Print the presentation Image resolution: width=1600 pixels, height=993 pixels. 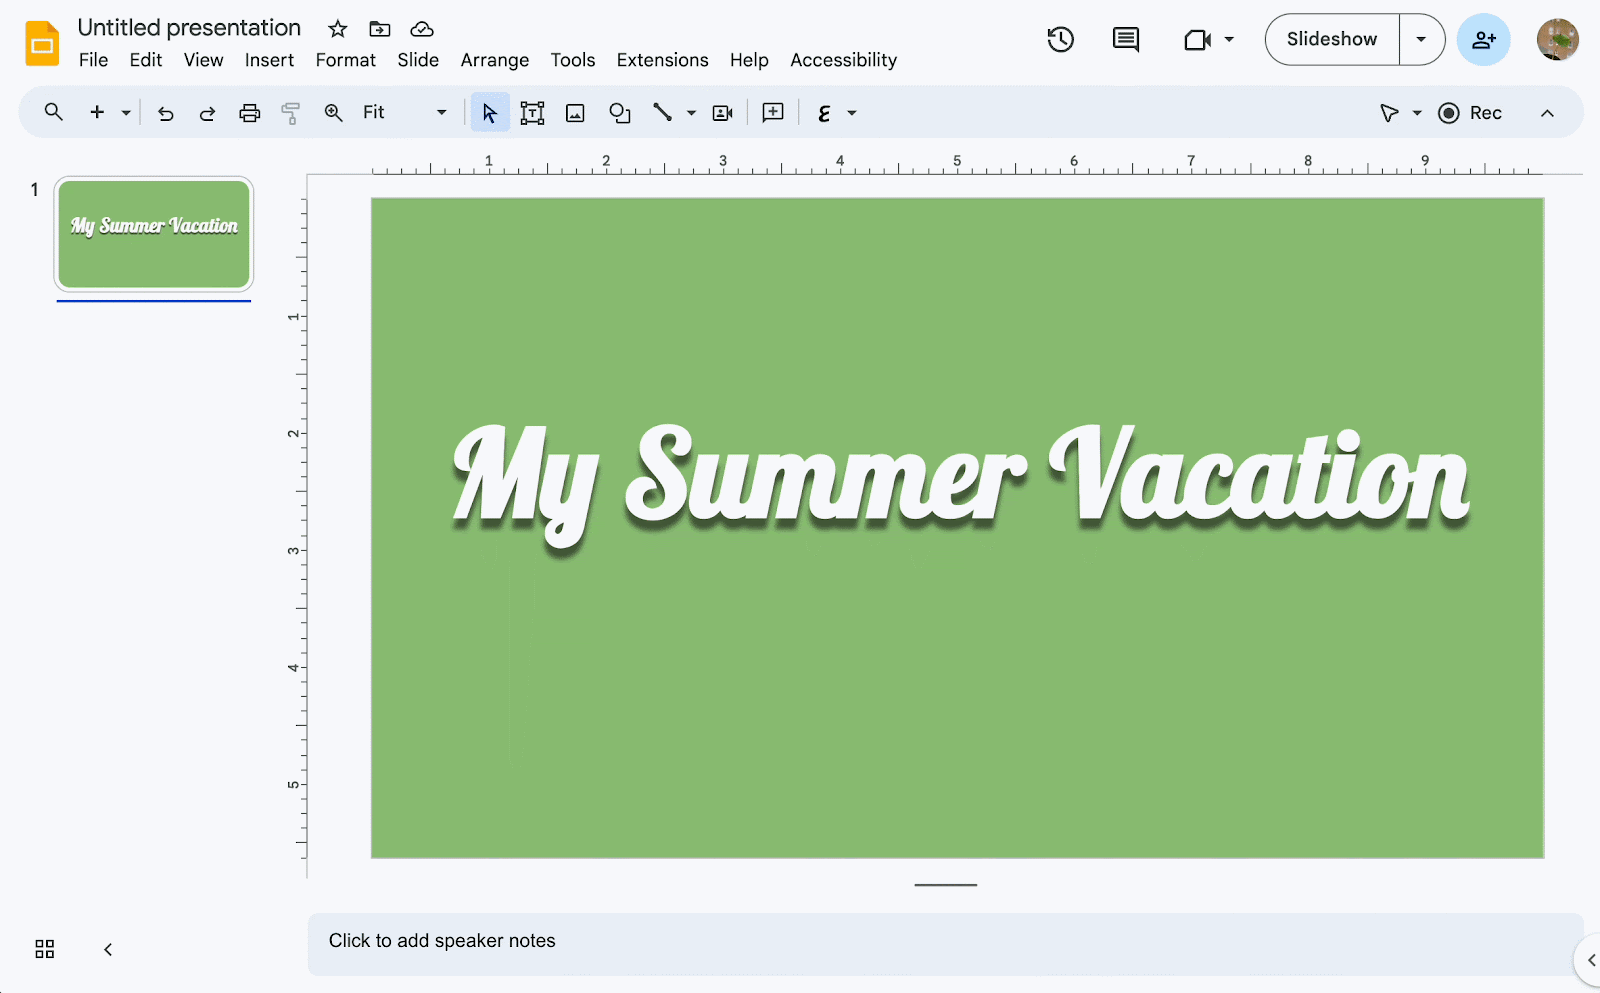[250, 113]
